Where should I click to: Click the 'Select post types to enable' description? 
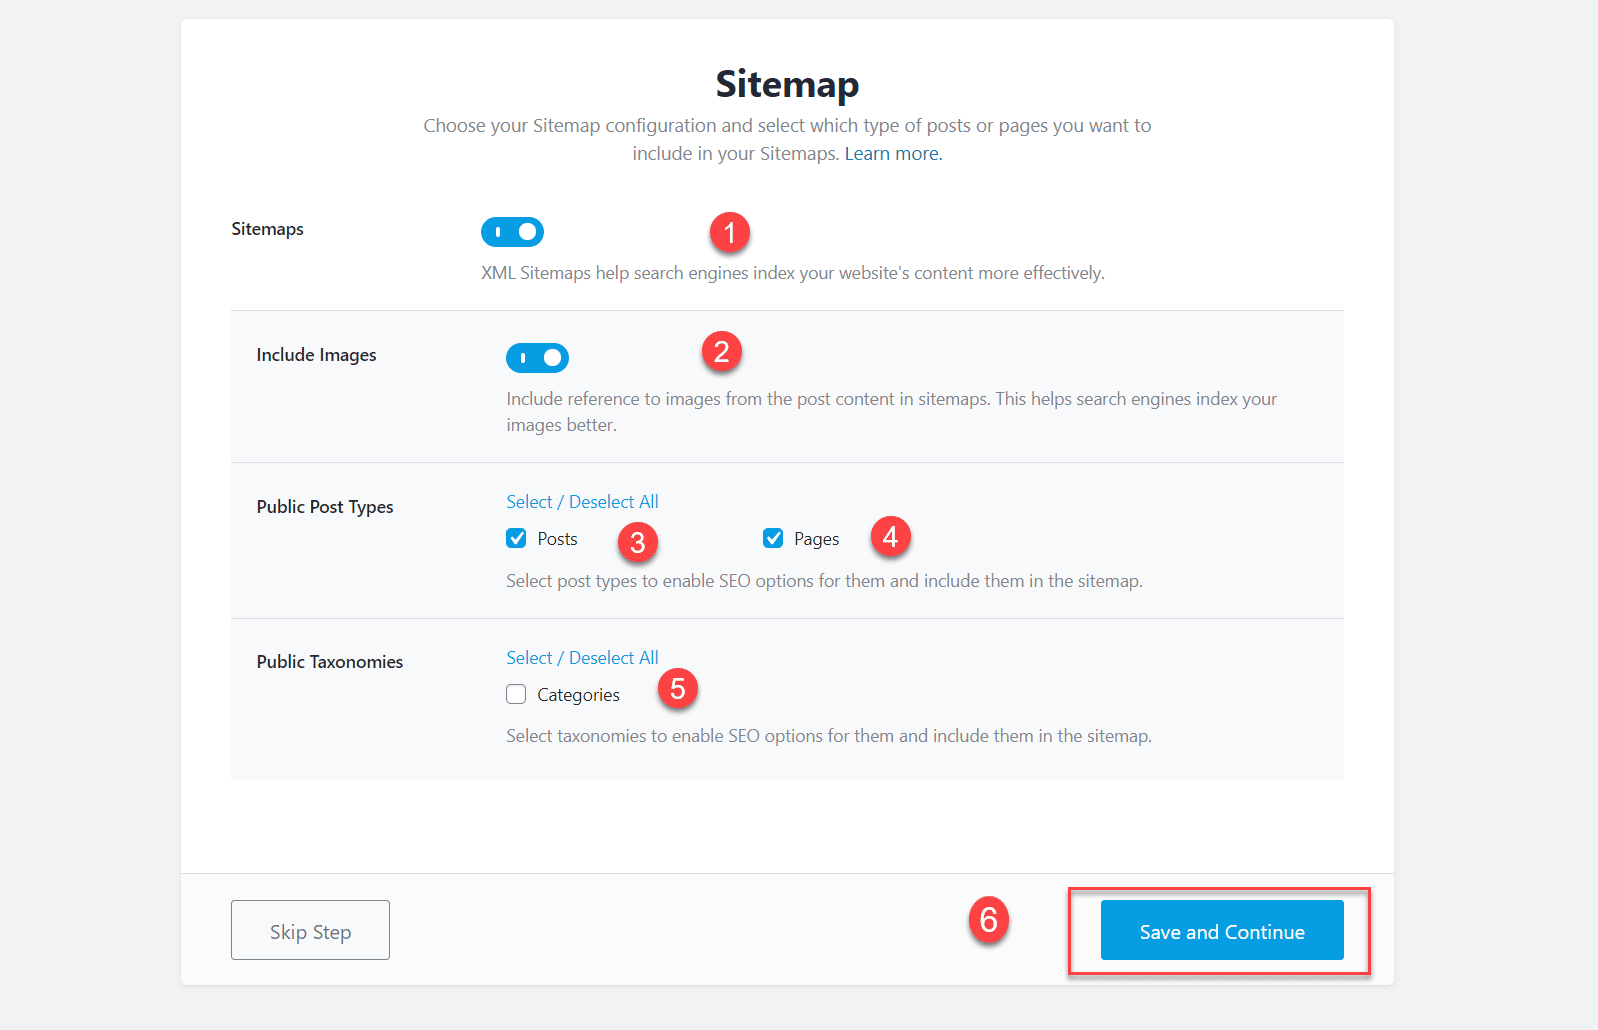824,581
